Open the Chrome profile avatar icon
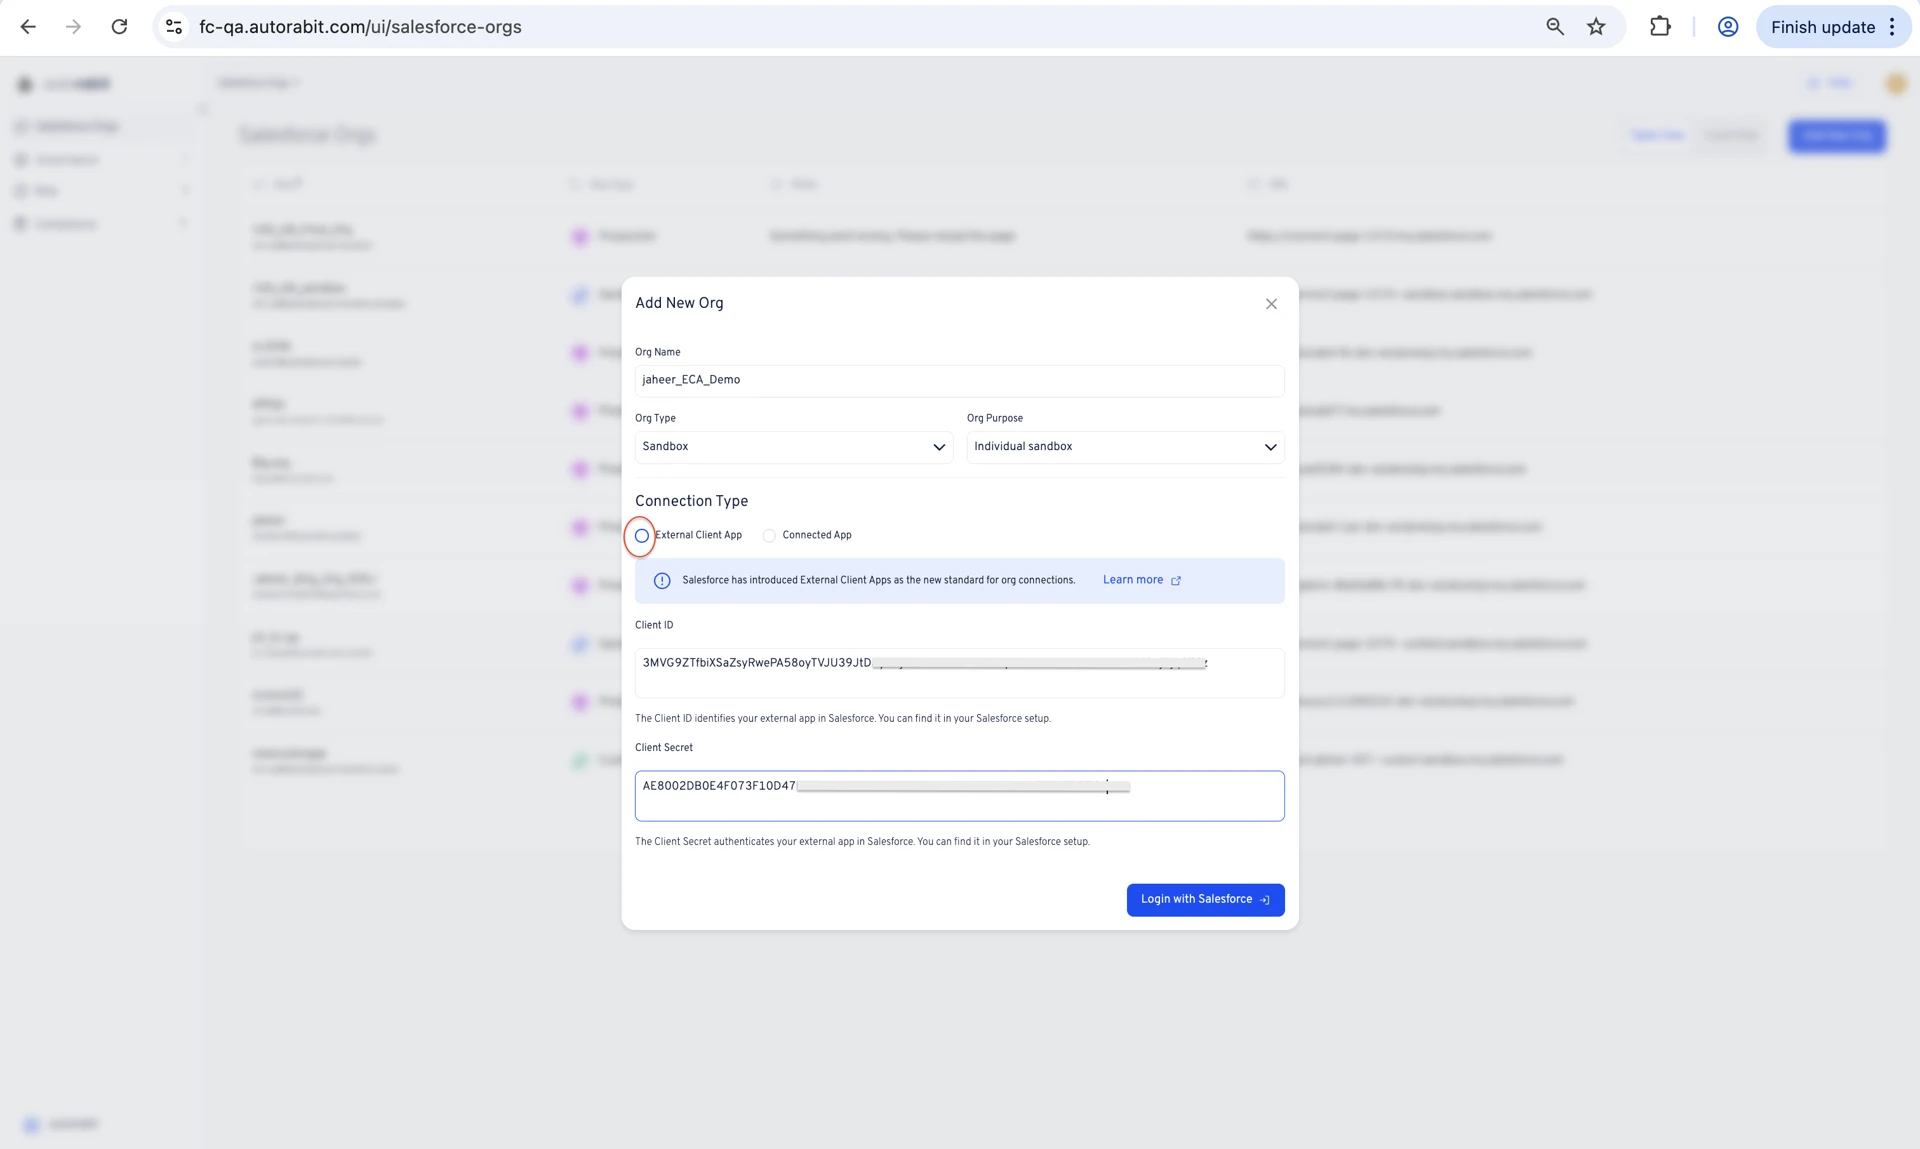The width and height of the screenshot is (1920, 1149). click(x=1727, y=27)
